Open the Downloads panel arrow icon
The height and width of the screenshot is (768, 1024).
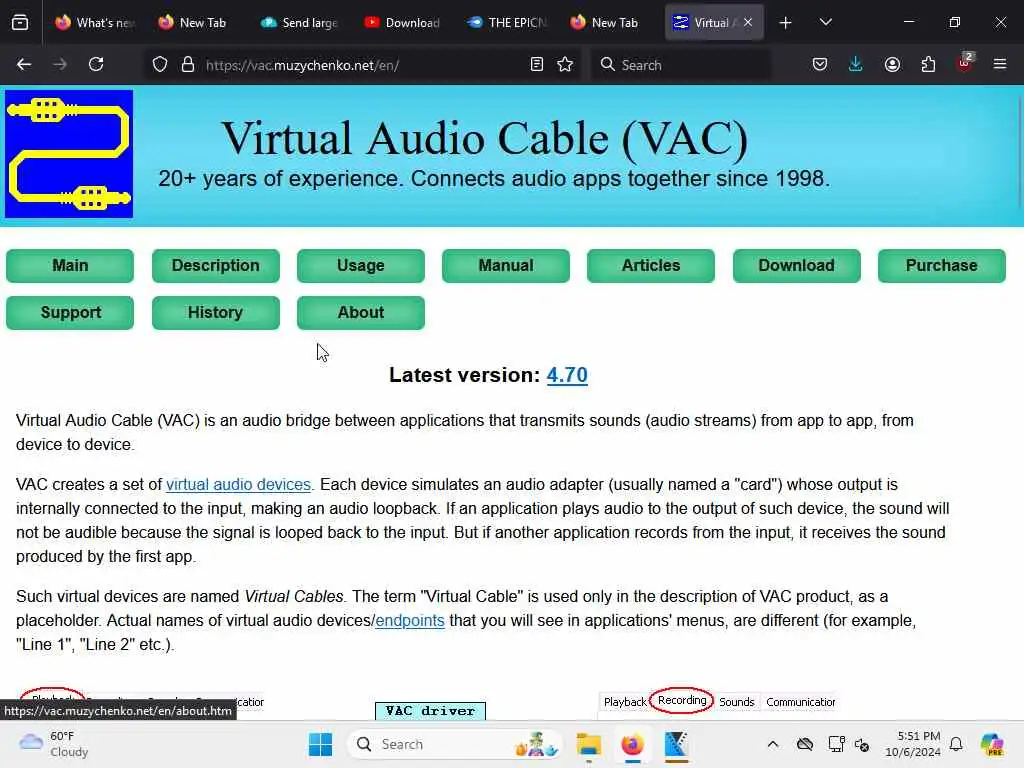(856, 65)
